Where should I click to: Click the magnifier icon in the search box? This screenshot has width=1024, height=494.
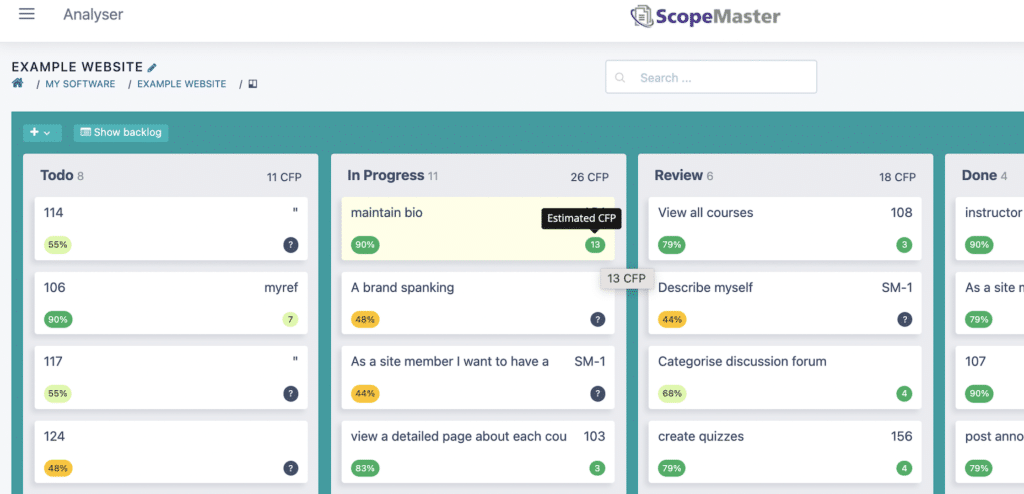click(x=620, y=78)
